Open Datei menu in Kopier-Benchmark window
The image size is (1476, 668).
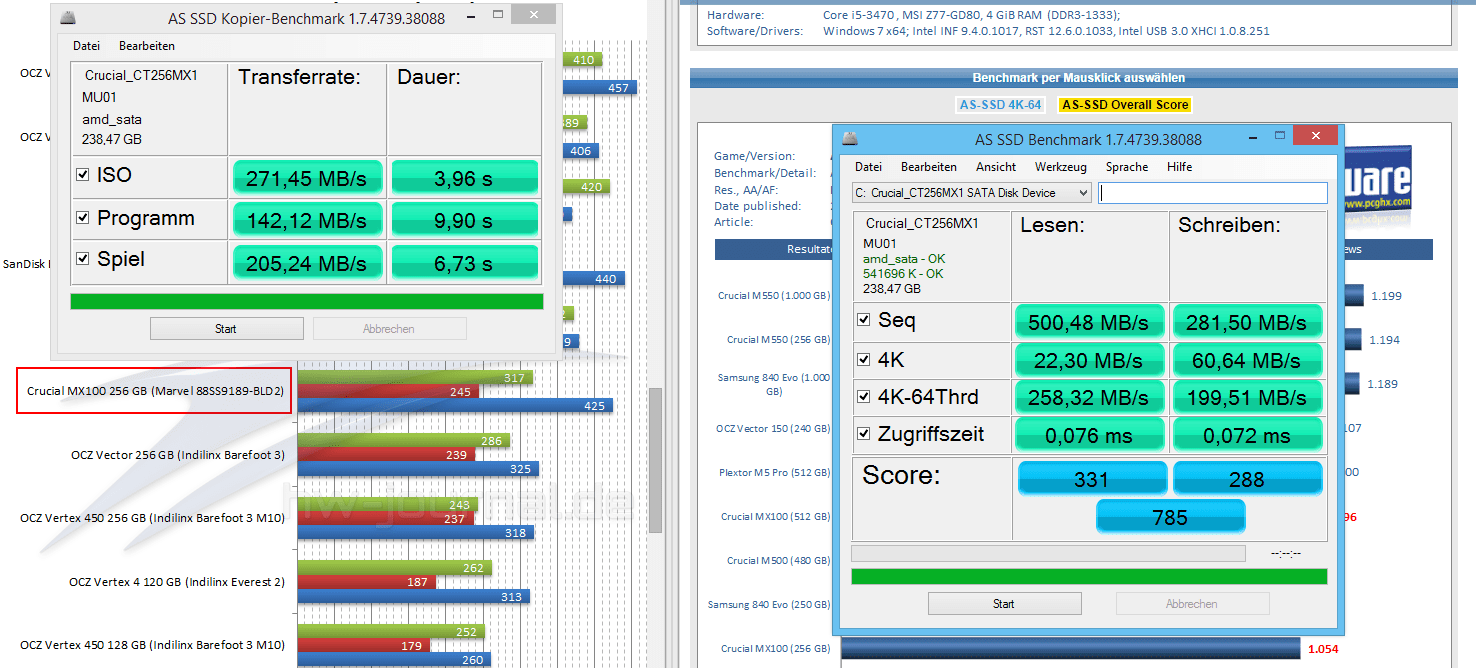tap(86, 46)
